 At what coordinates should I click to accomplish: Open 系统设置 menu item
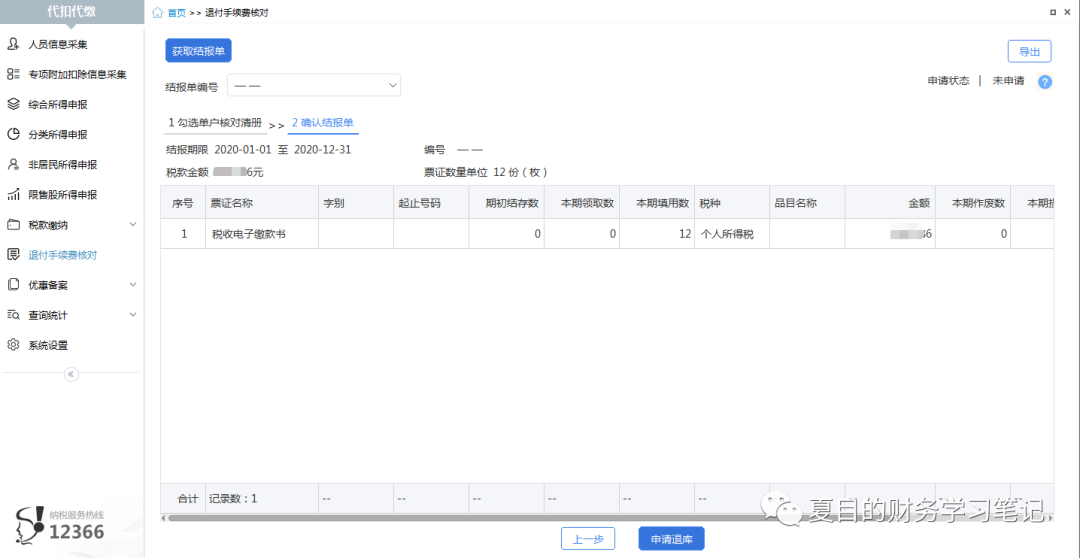point(48,345)
